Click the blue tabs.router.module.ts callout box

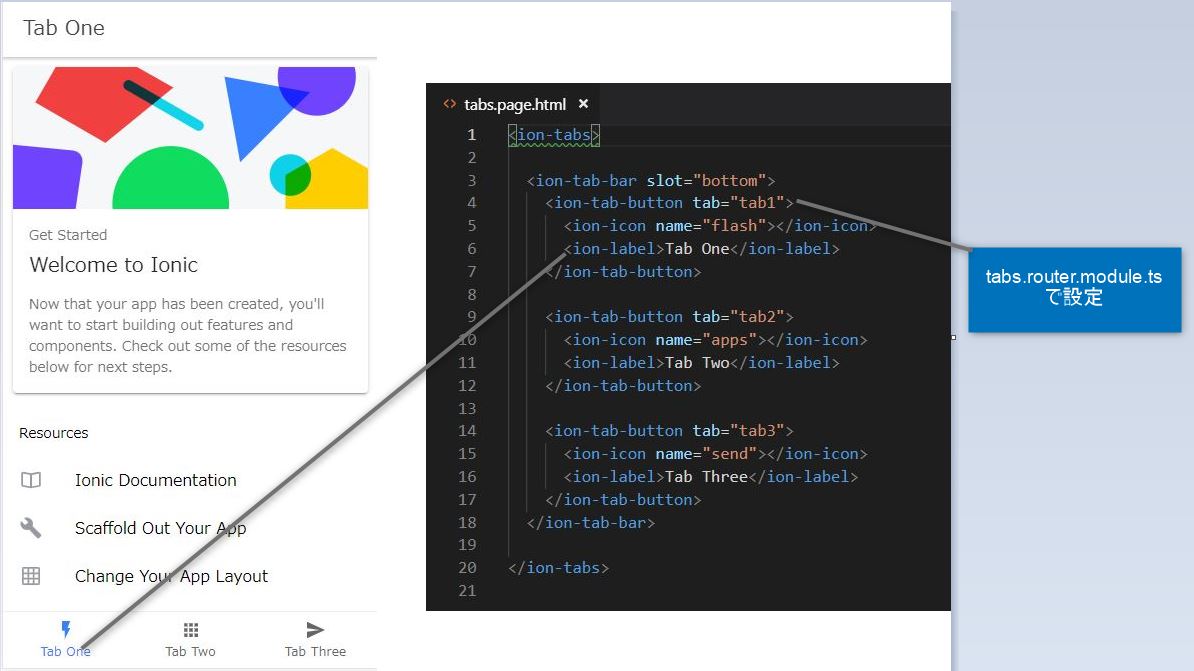tap(1074, 290)
